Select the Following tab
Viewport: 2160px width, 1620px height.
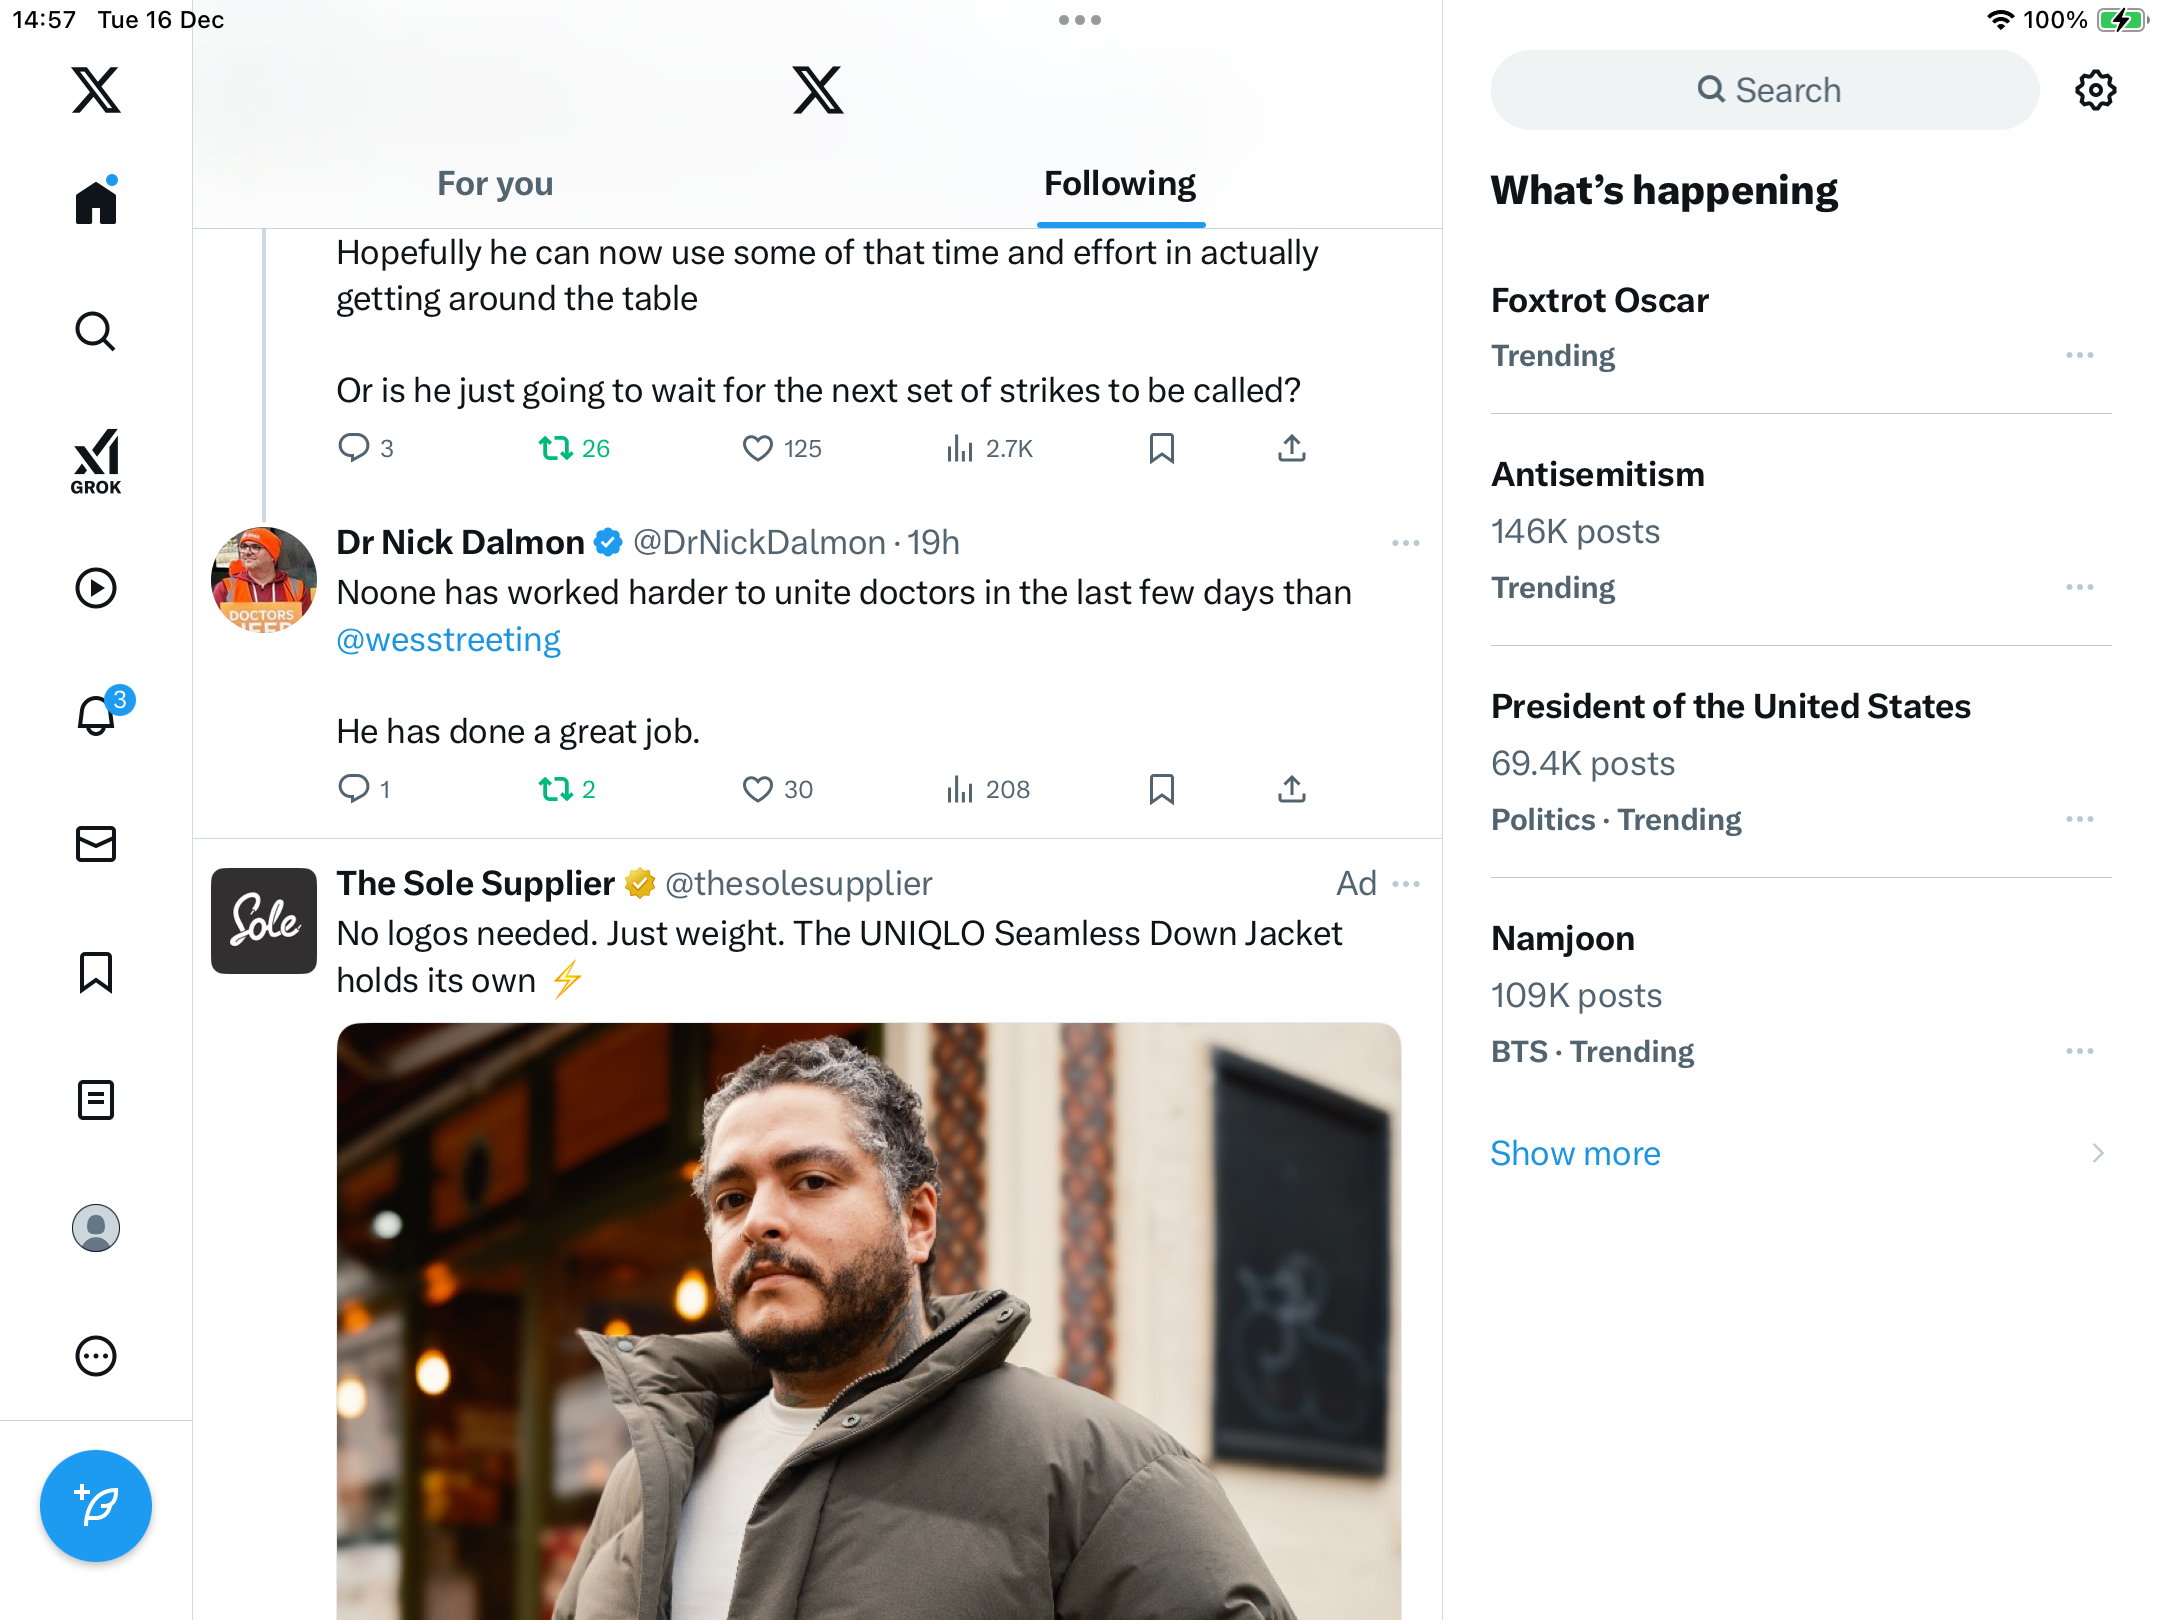[x=1120, y=184]
